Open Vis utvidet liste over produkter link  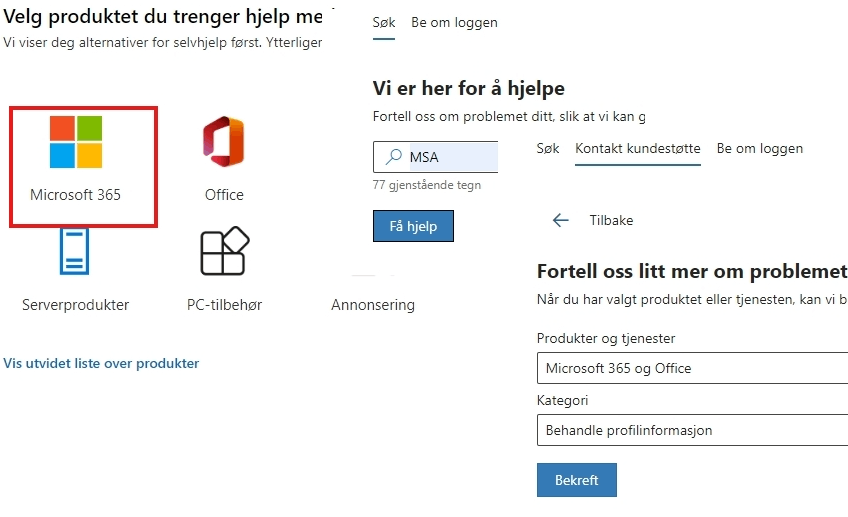point(101,363)
